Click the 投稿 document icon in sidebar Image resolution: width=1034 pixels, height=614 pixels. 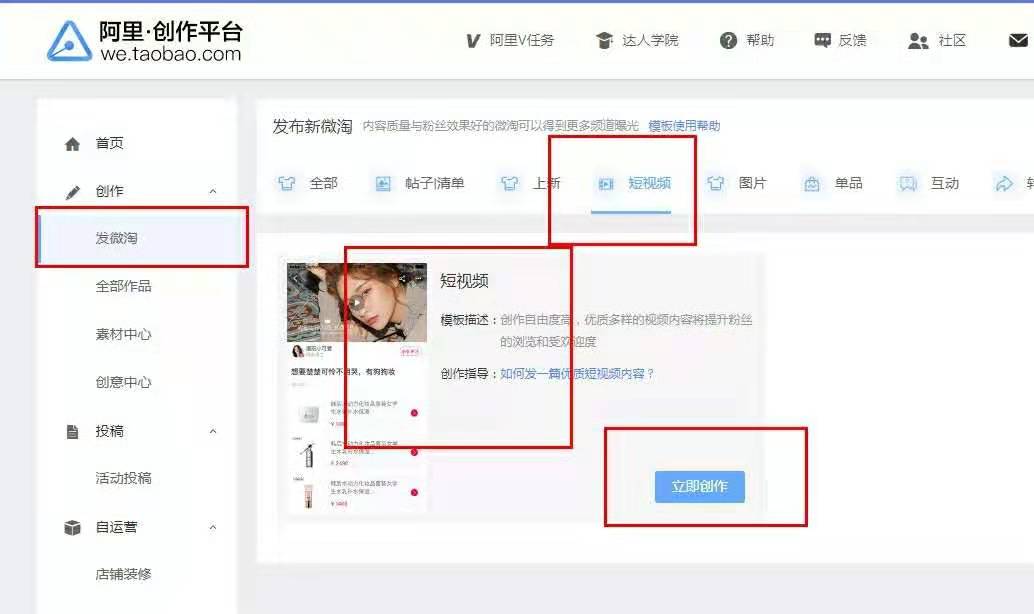[72, 431]
